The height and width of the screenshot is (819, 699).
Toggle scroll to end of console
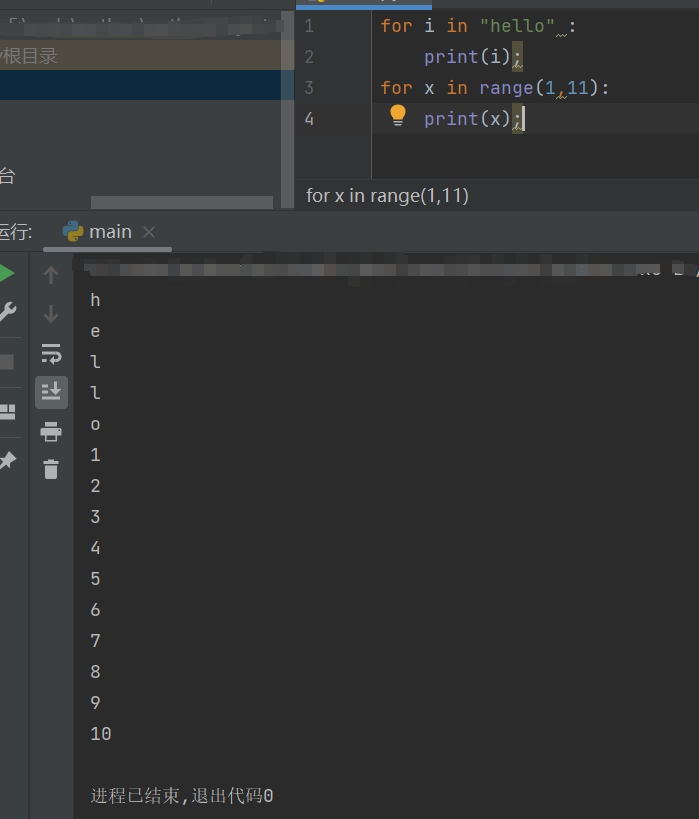[x=51, y=391]
